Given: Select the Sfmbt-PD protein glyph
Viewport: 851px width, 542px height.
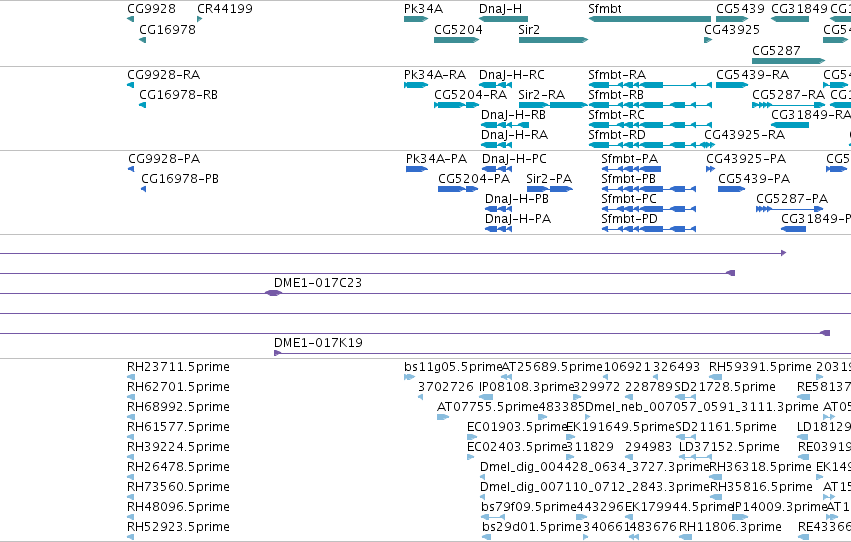Looking at the screenshot, I should 649,229.
